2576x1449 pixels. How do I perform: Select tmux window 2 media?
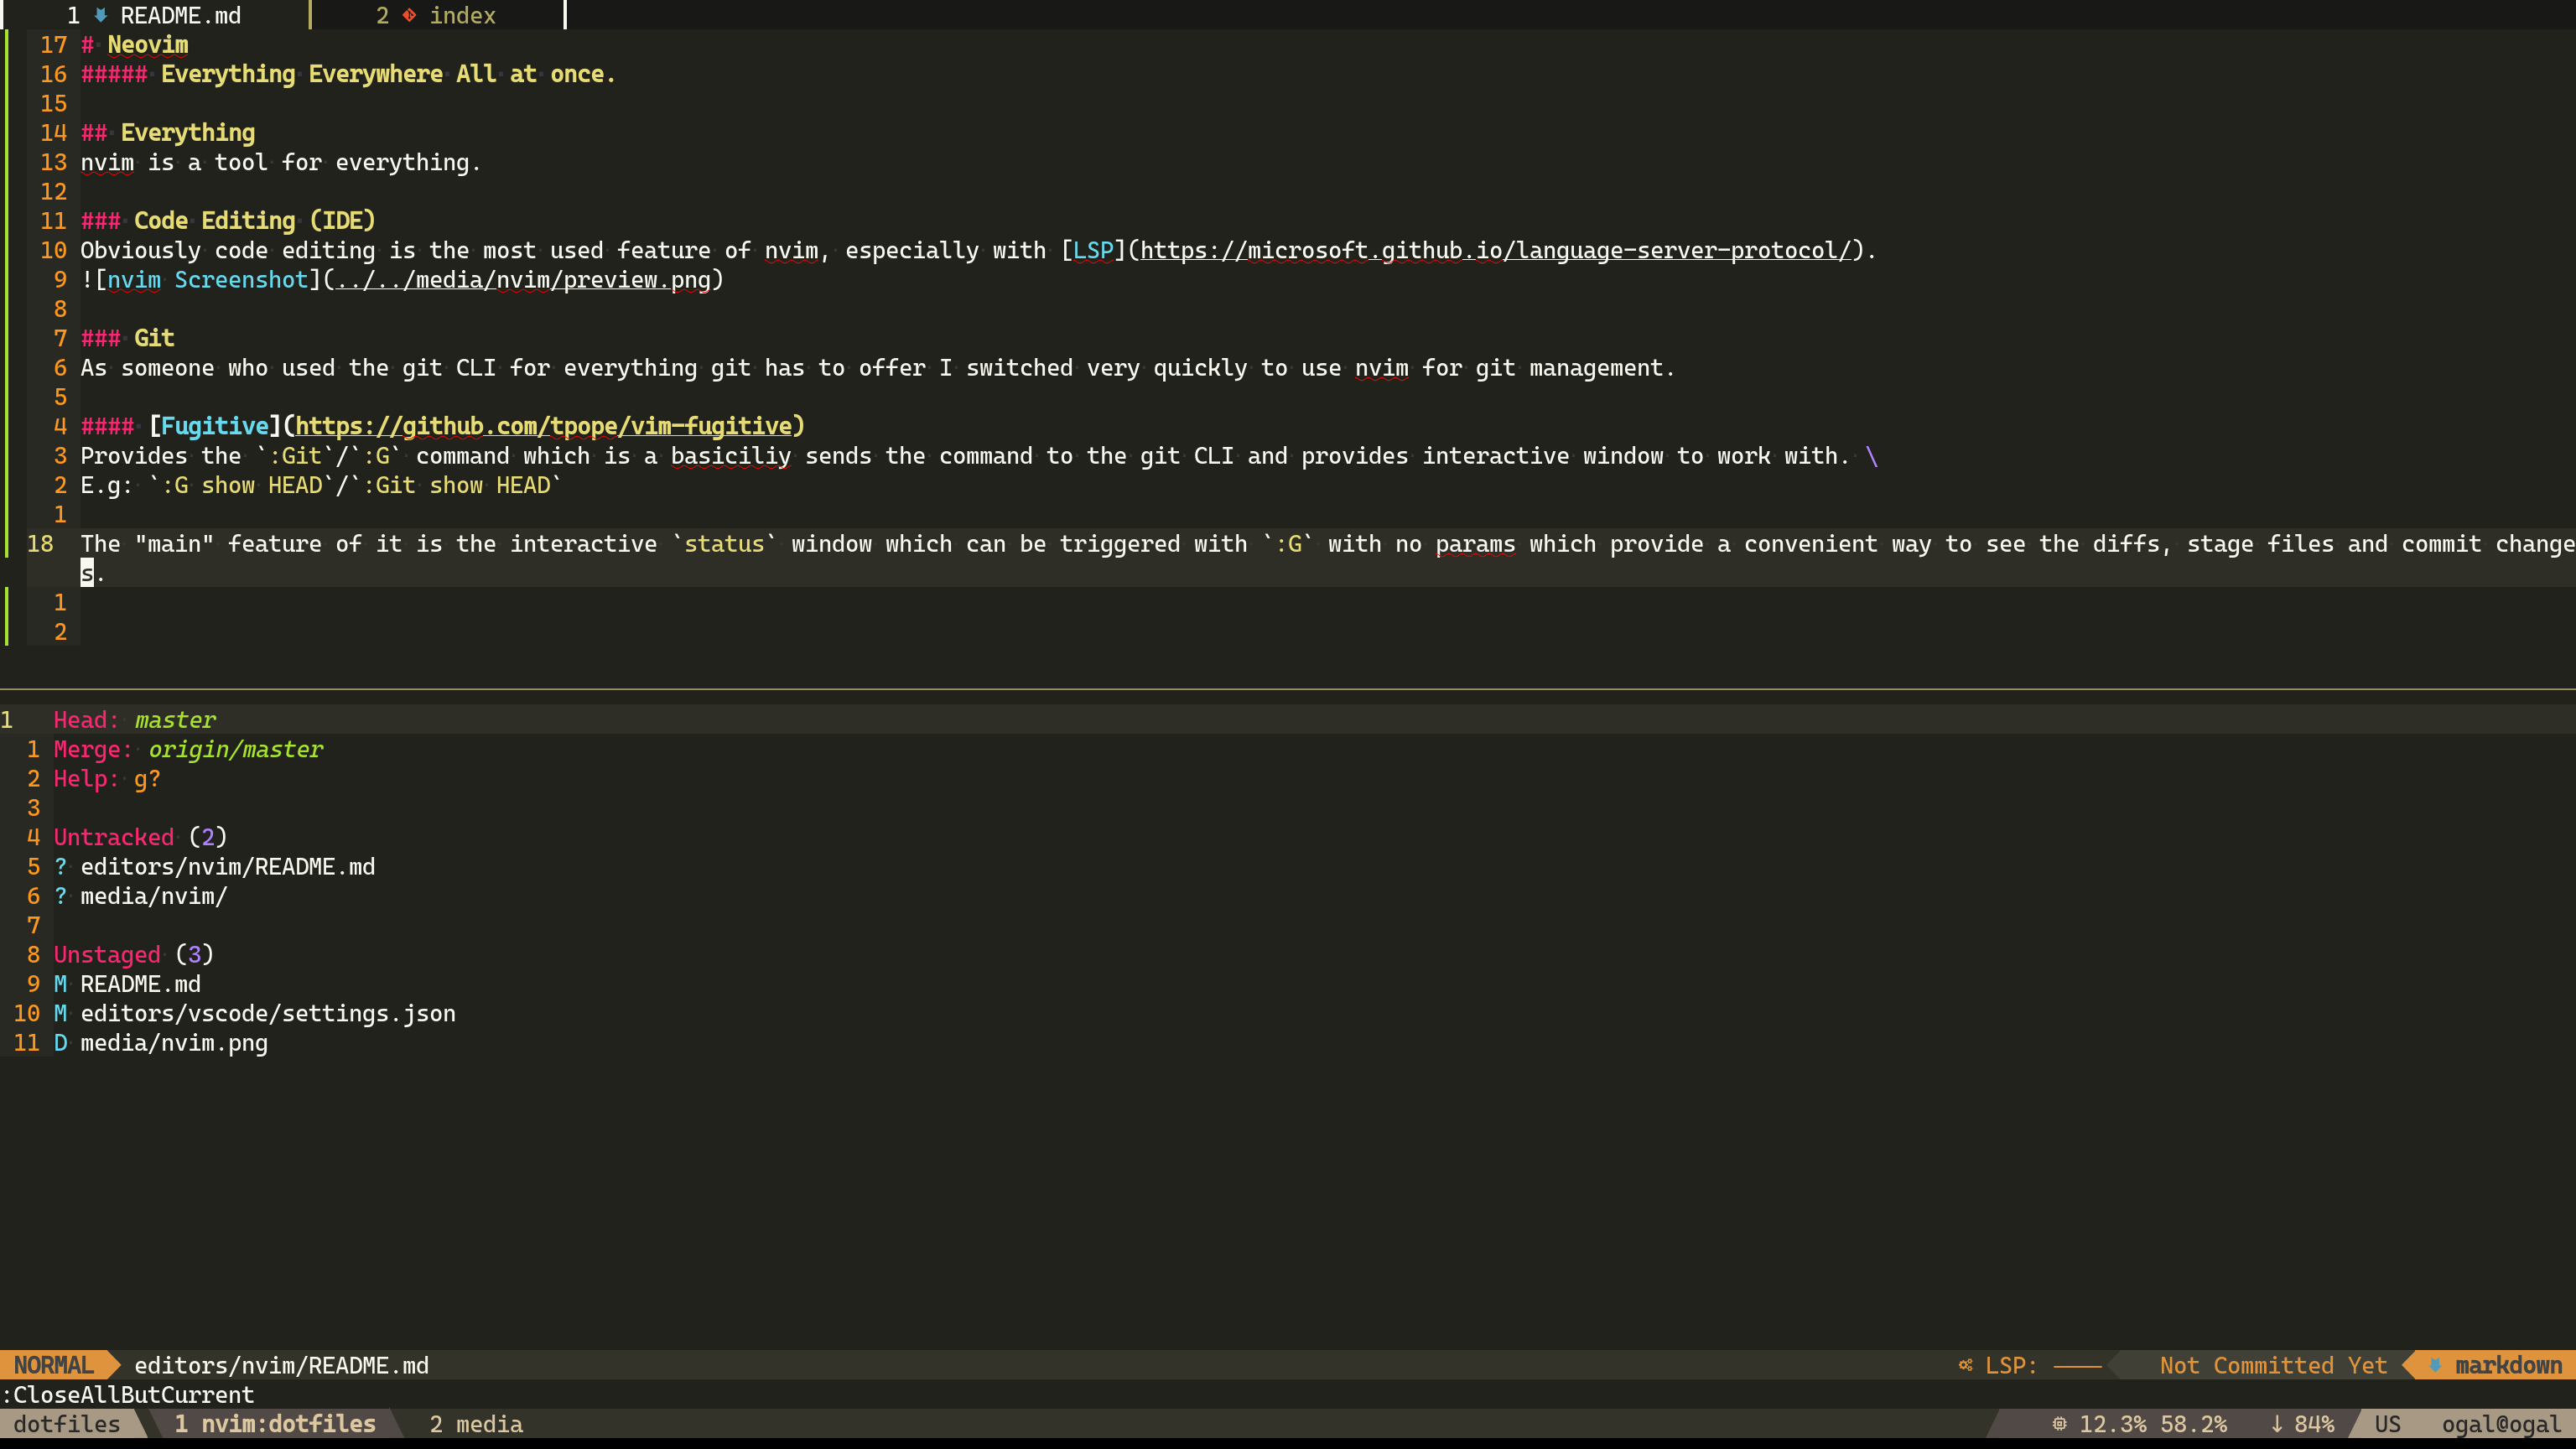tap(476, 1424)
